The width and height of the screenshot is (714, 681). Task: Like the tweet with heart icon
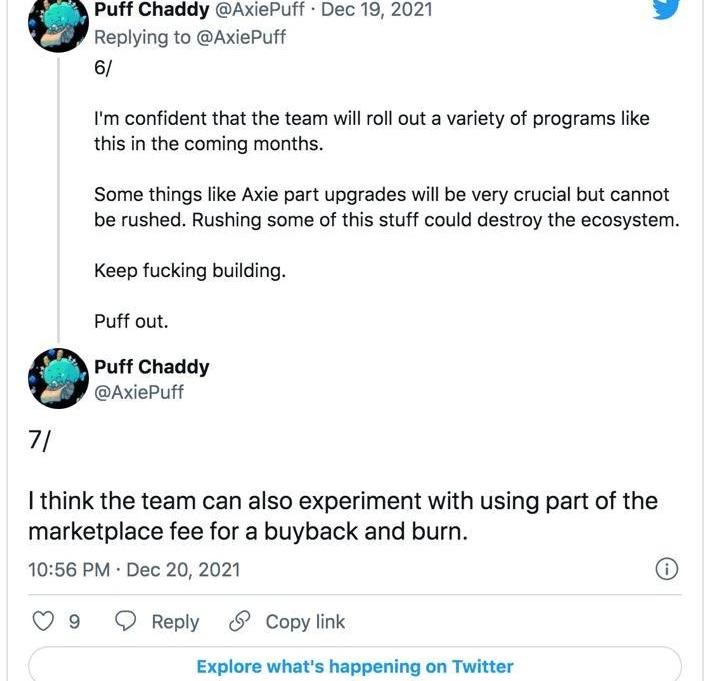[44, 621]
